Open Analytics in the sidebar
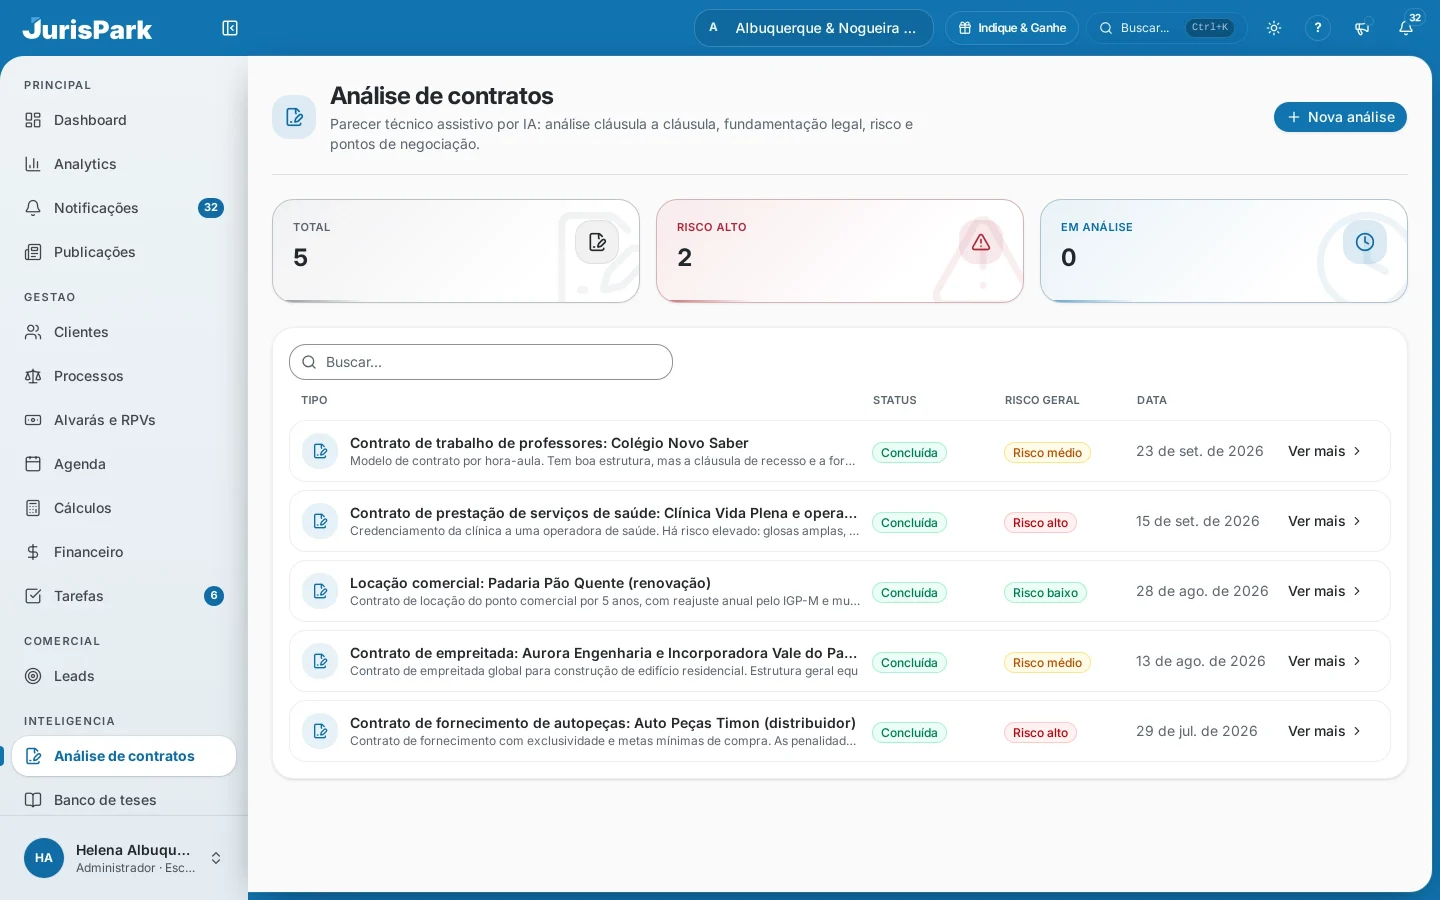 pyautogui.click(x=124, y=164)
